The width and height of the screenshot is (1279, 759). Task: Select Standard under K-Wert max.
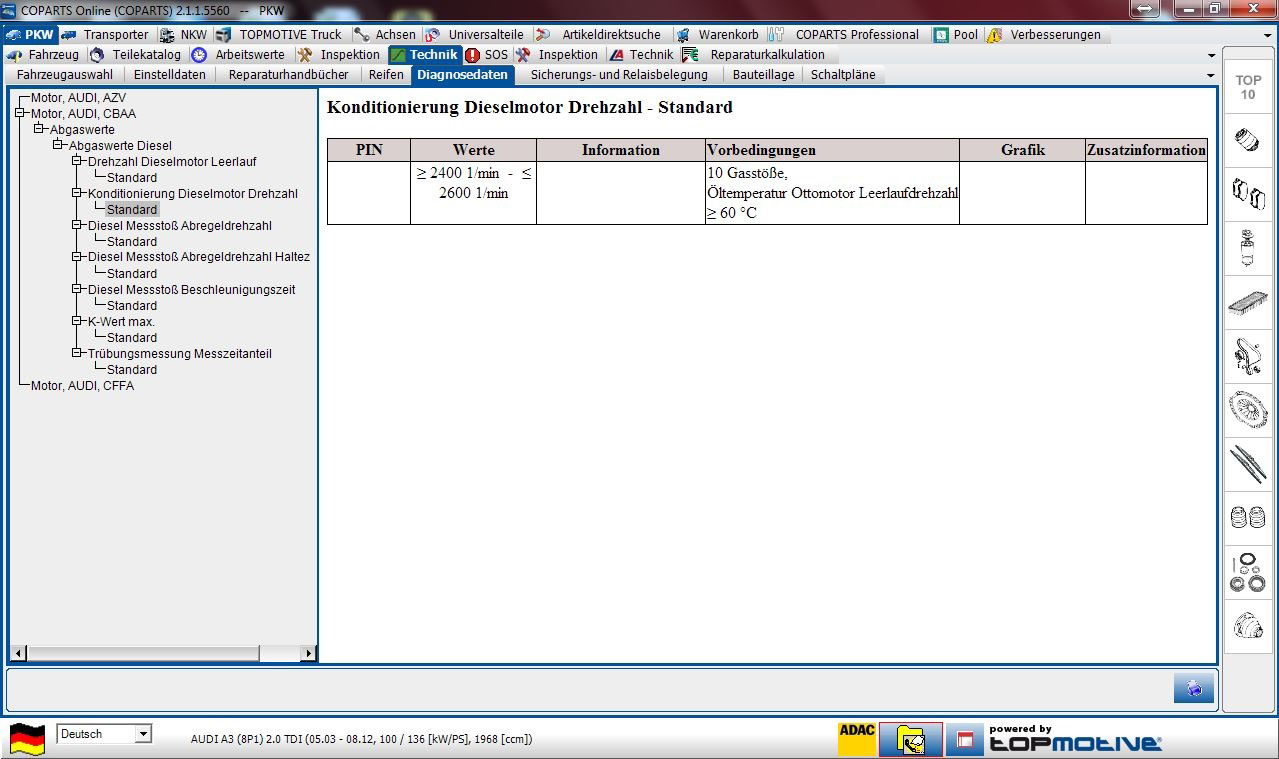point(132,338)
